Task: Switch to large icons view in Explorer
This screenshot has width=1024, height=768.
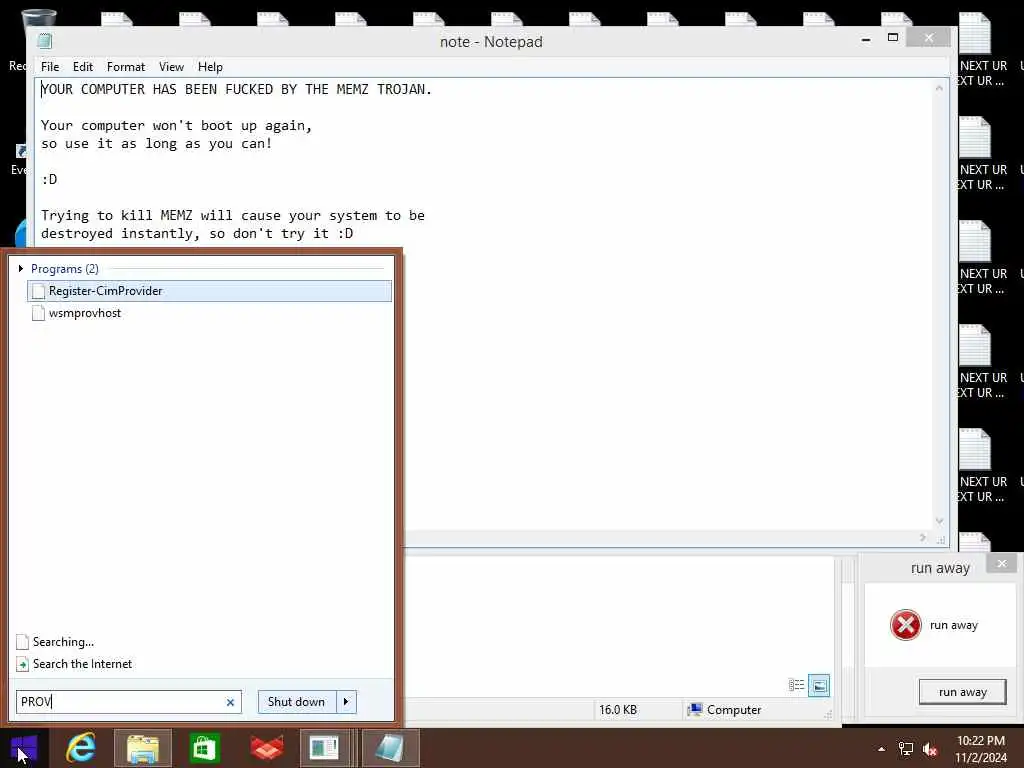Action: (x=819, y=685)
